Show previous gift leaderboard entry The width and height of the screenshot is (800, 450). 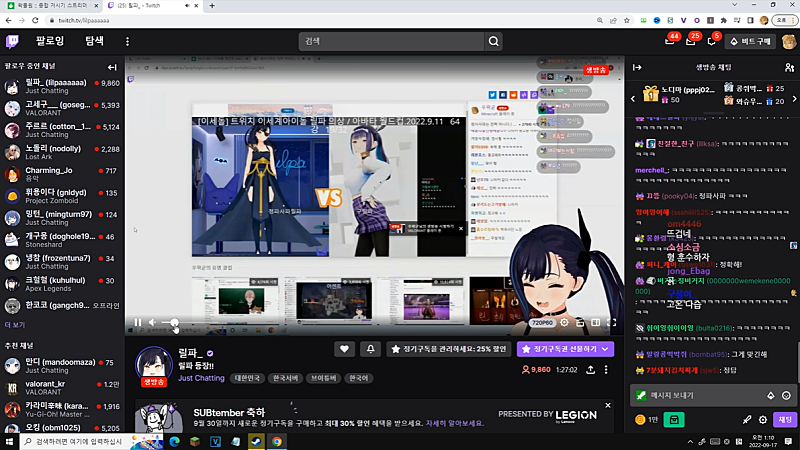633,99
